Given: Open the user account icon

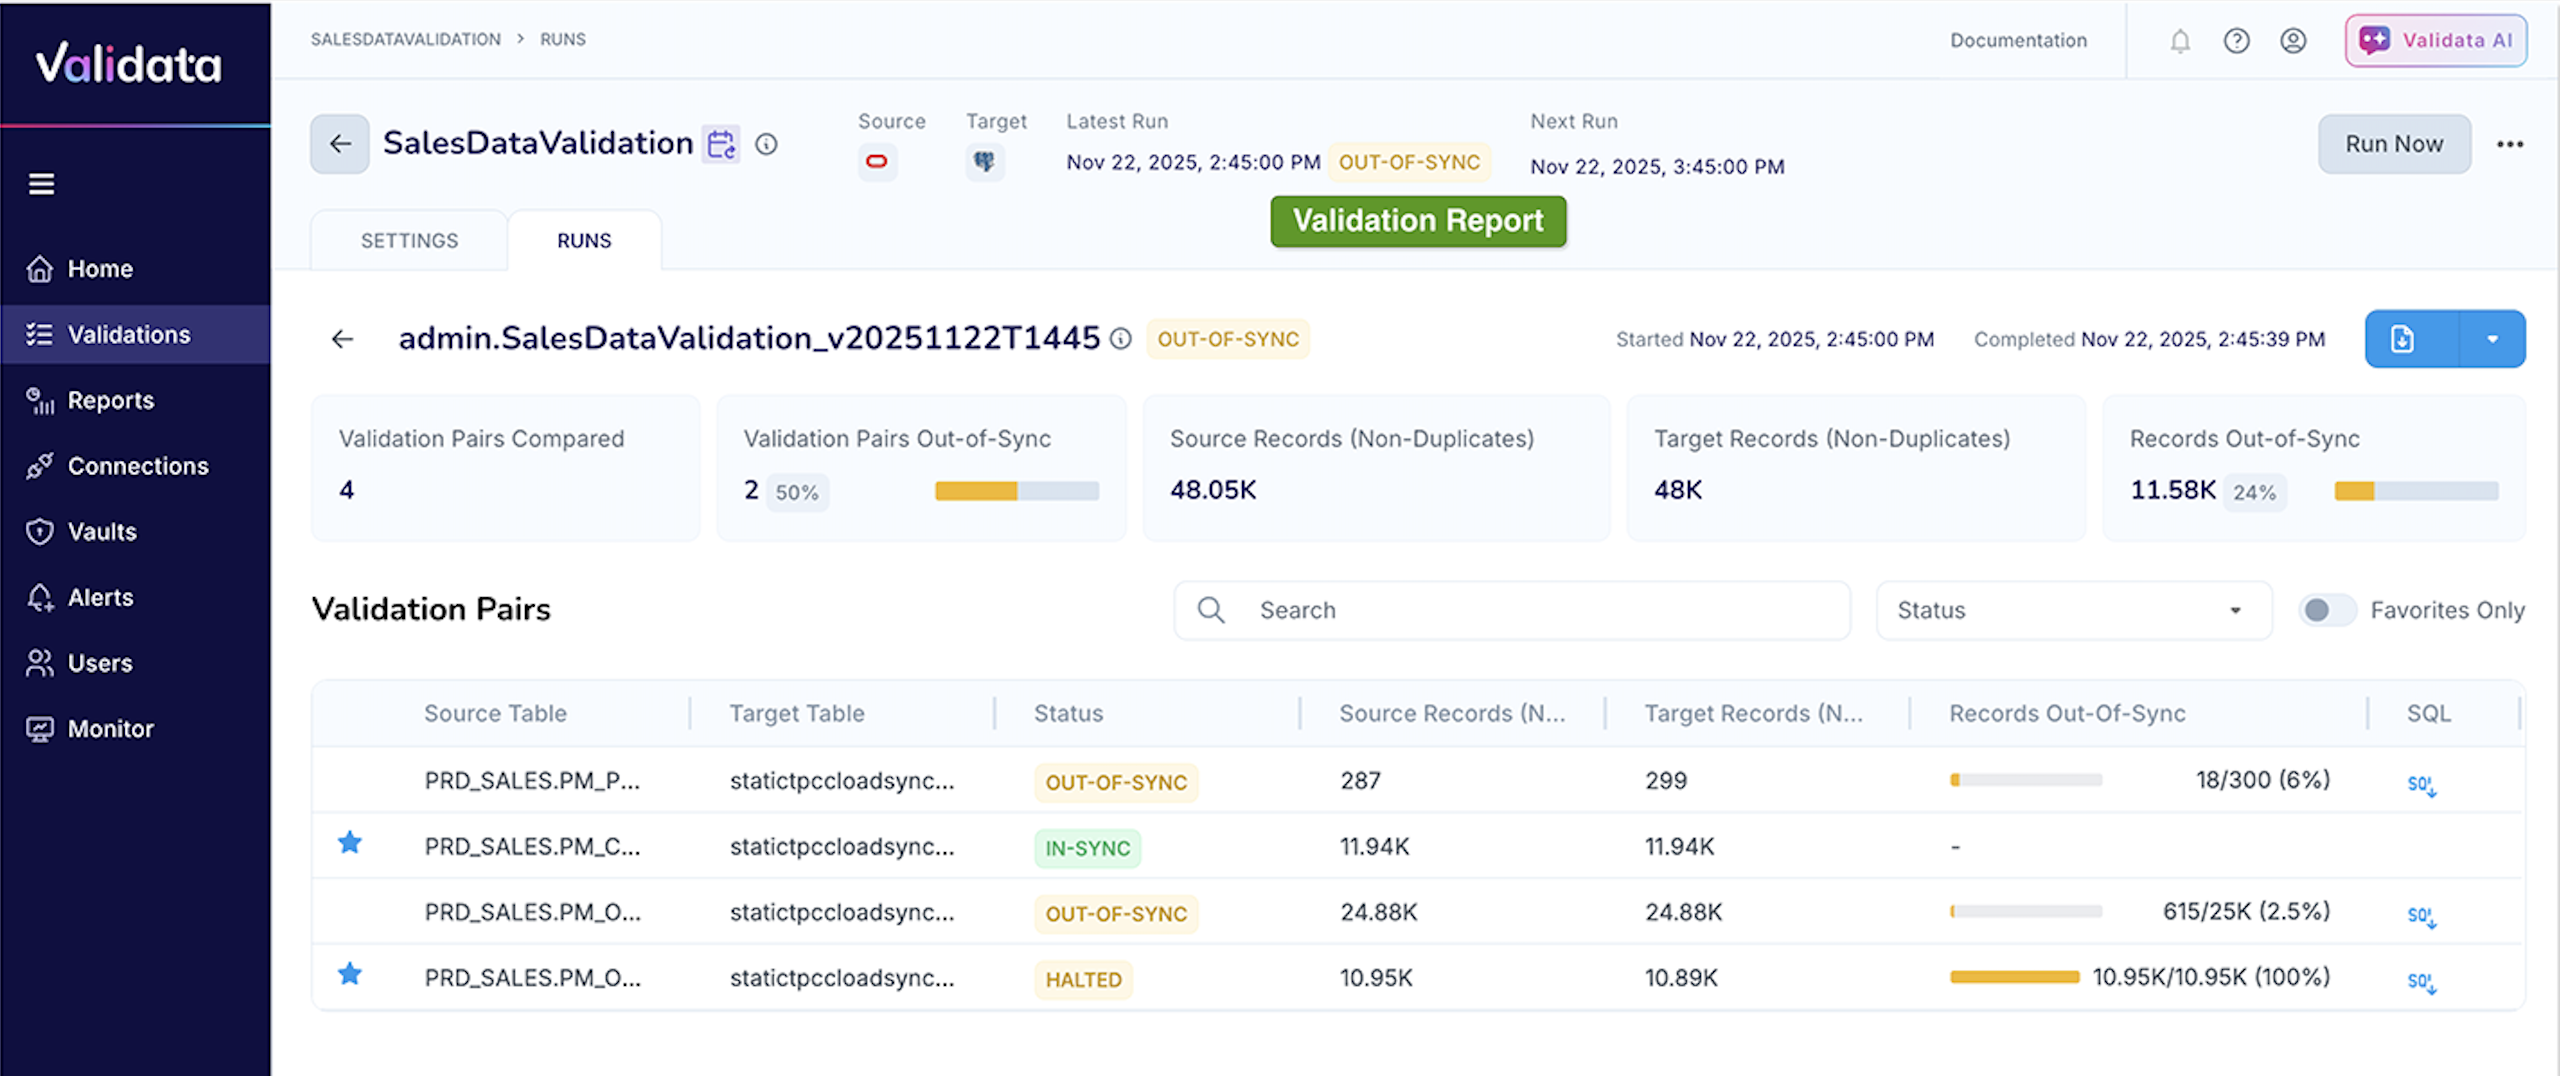Looking at the screenshot, I should 2294,41.
